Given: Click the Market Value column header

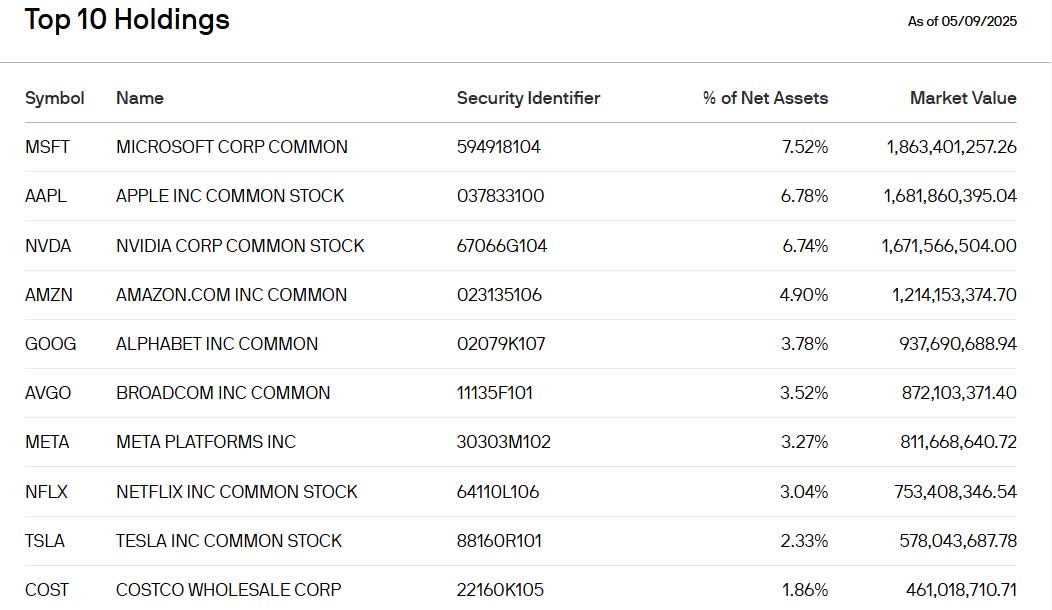Looking at the screenshot, I should pos(962,98).
